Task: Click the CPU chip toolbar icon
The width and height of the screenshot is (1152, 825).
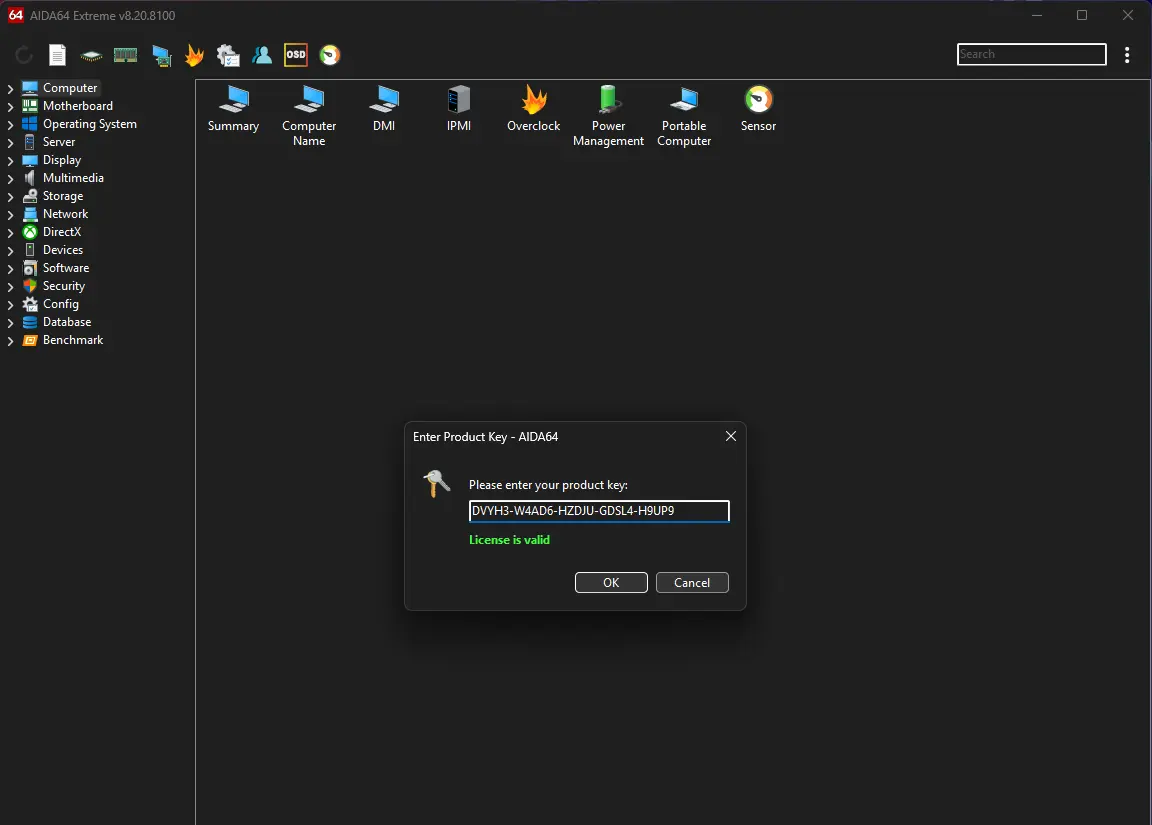Action: (x=91, y=56)
